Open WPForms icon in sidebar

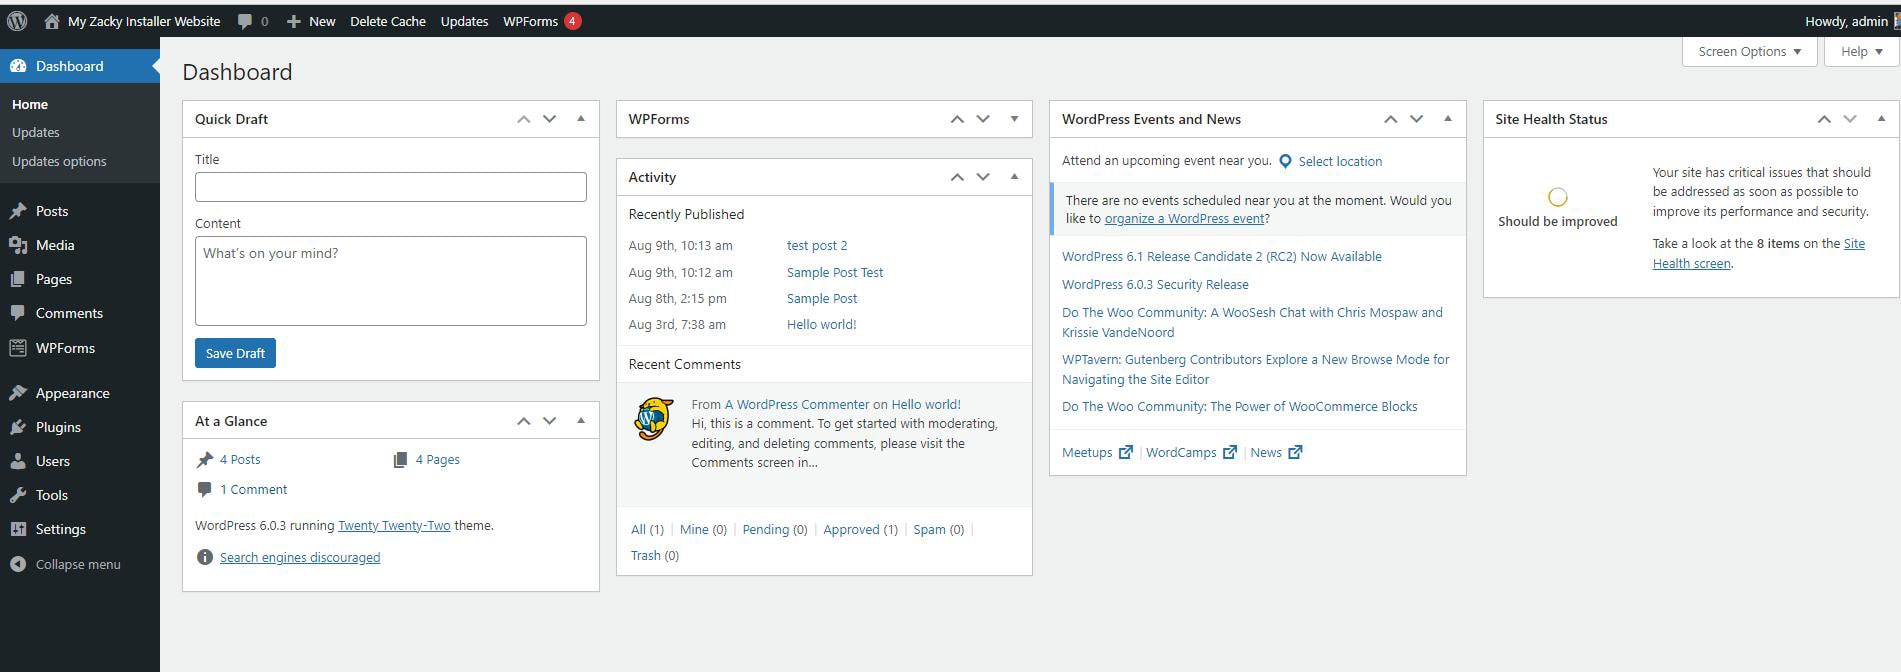pos(17,348)
